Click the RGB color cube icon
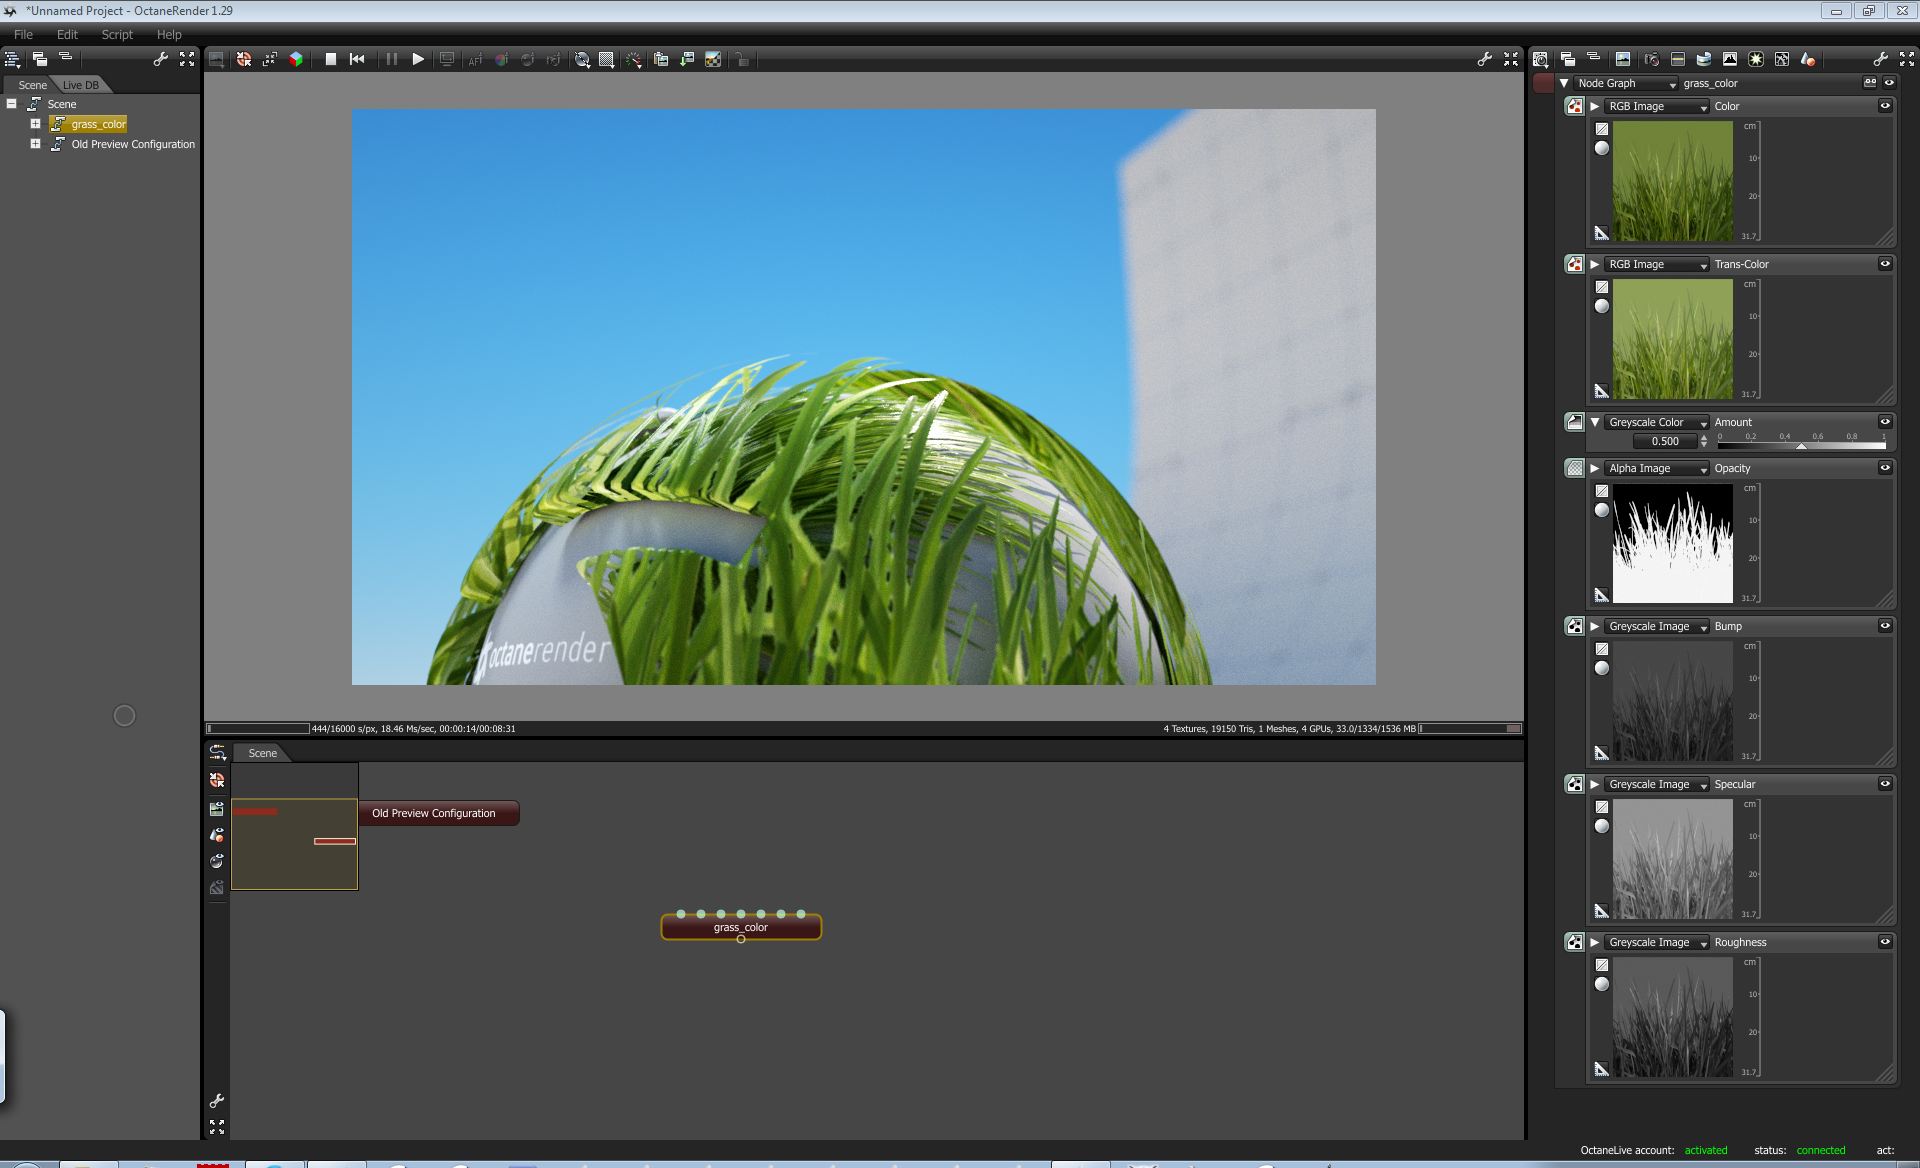Image resolution: width=1920 pixels, height=1168 pixels. [296, 59]
